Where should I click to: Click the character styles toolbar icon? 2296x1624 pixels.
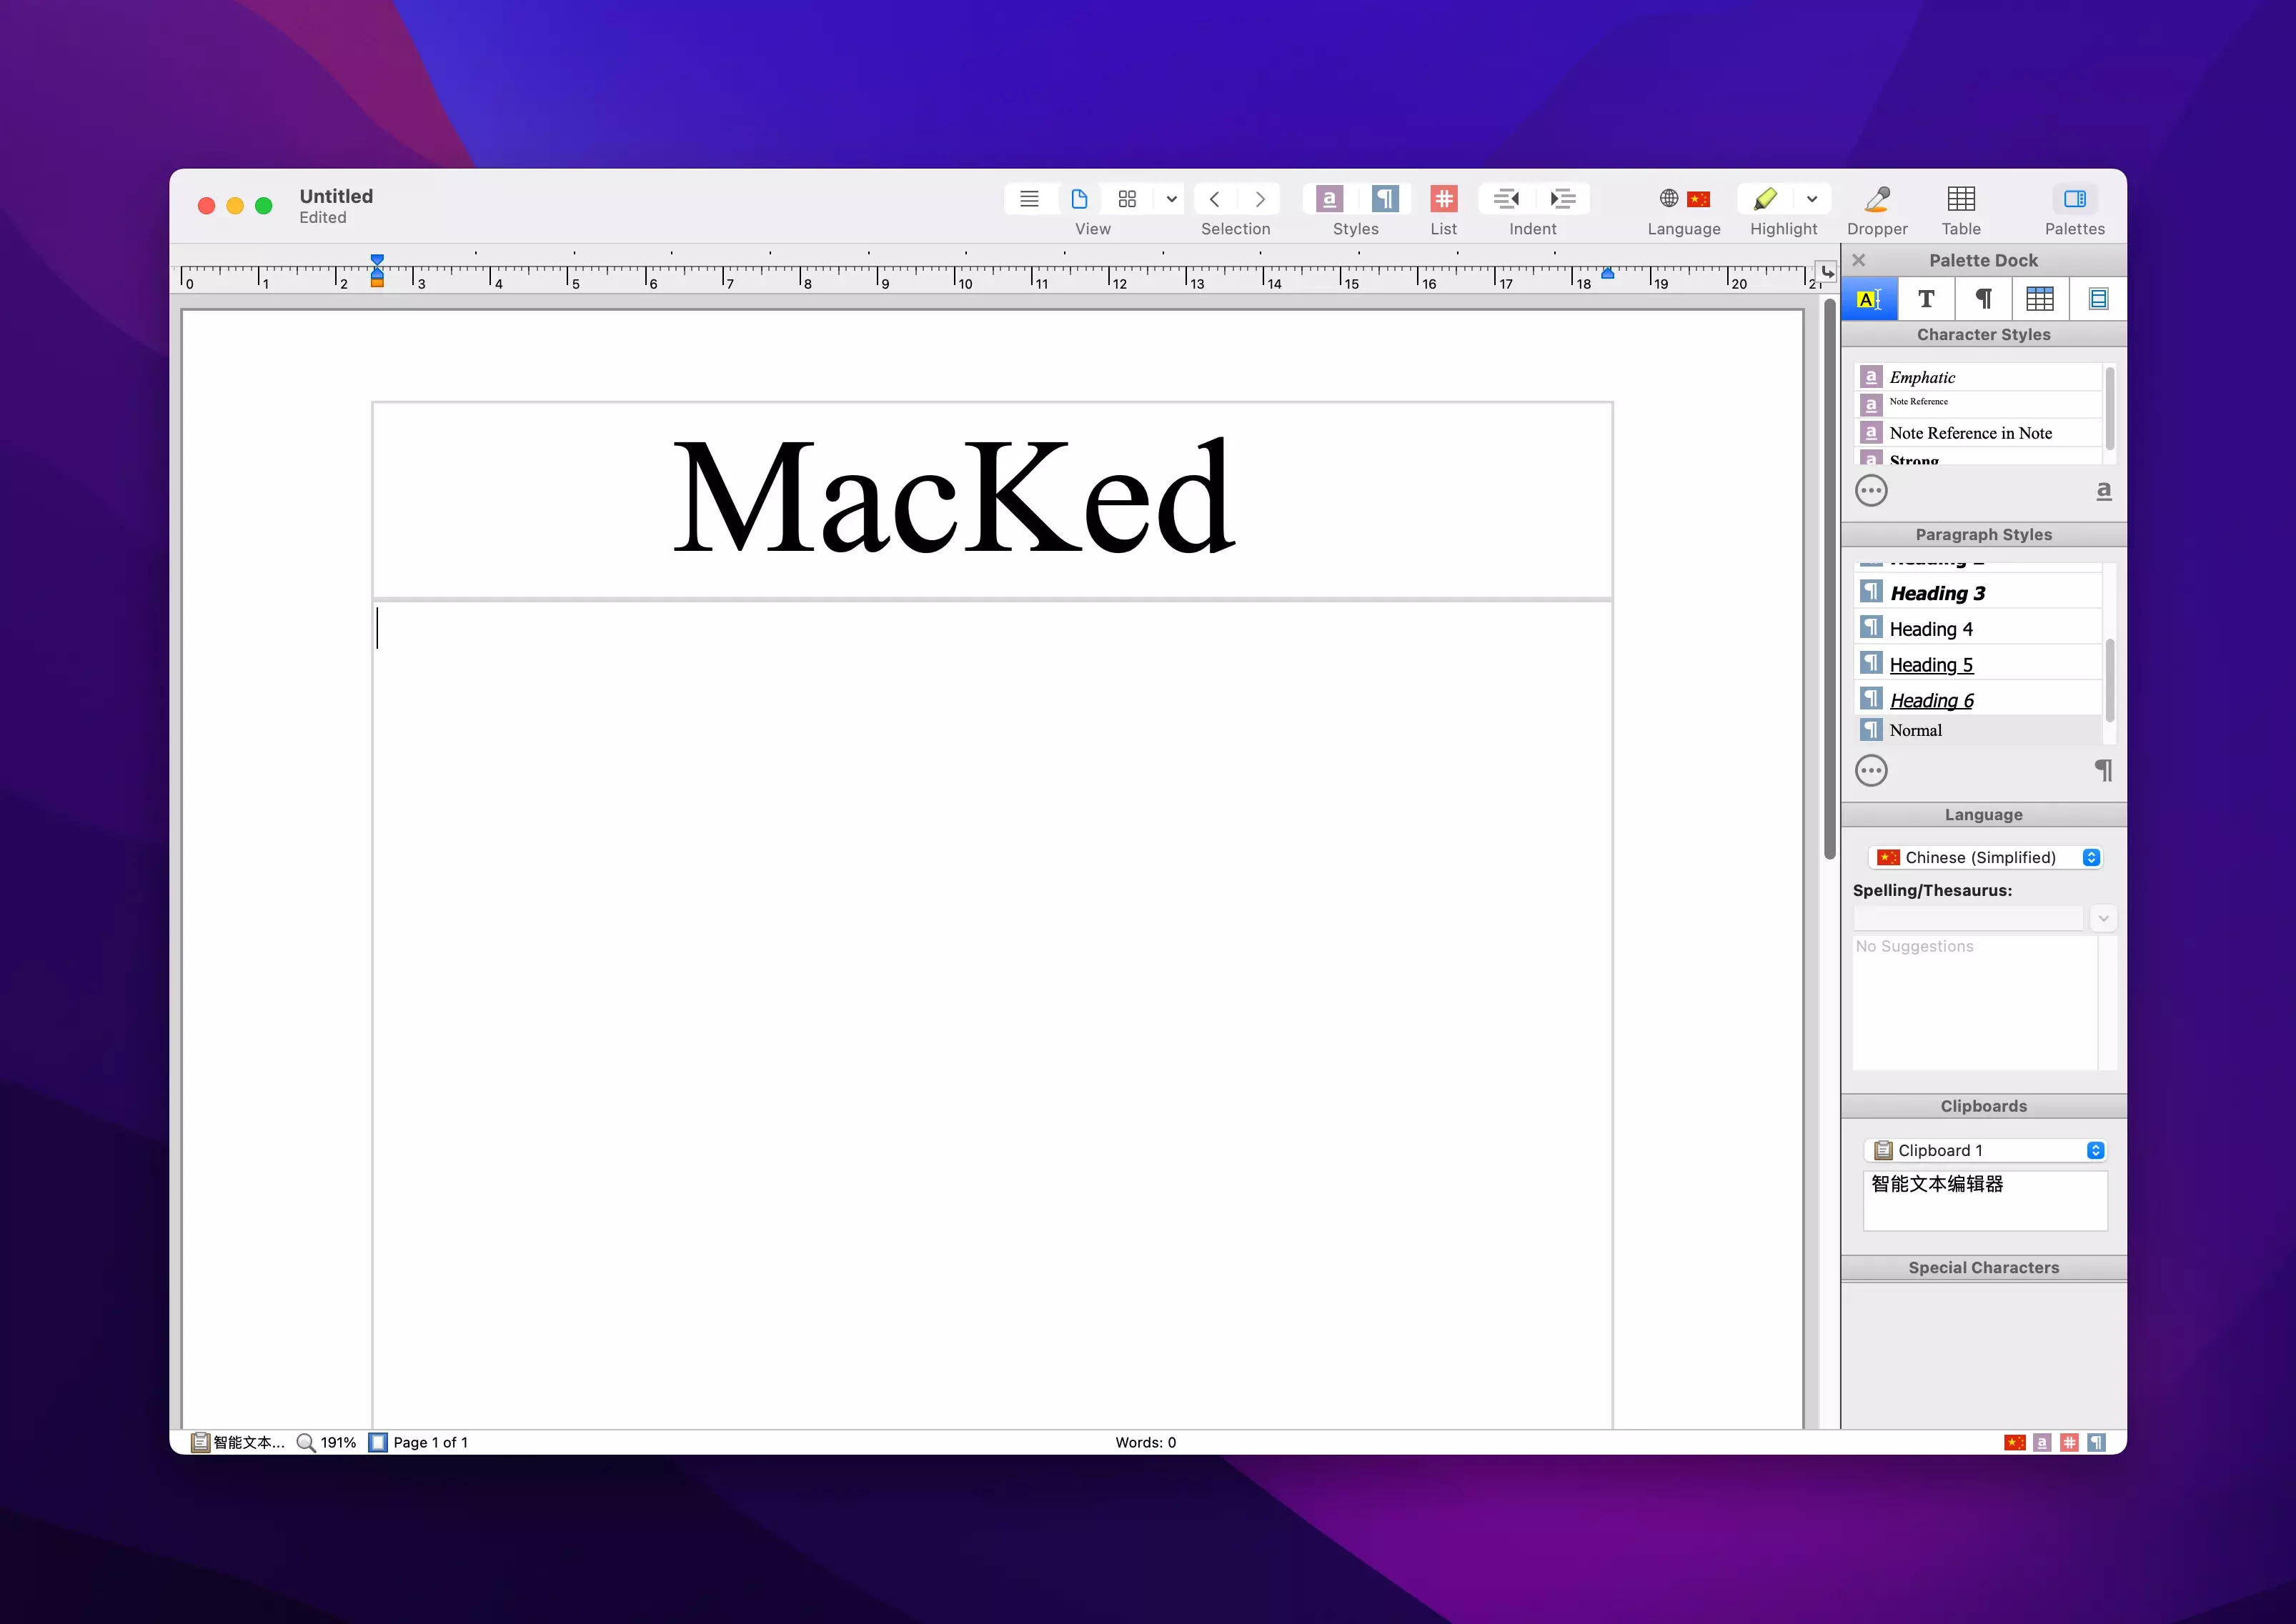(1329, 199)
